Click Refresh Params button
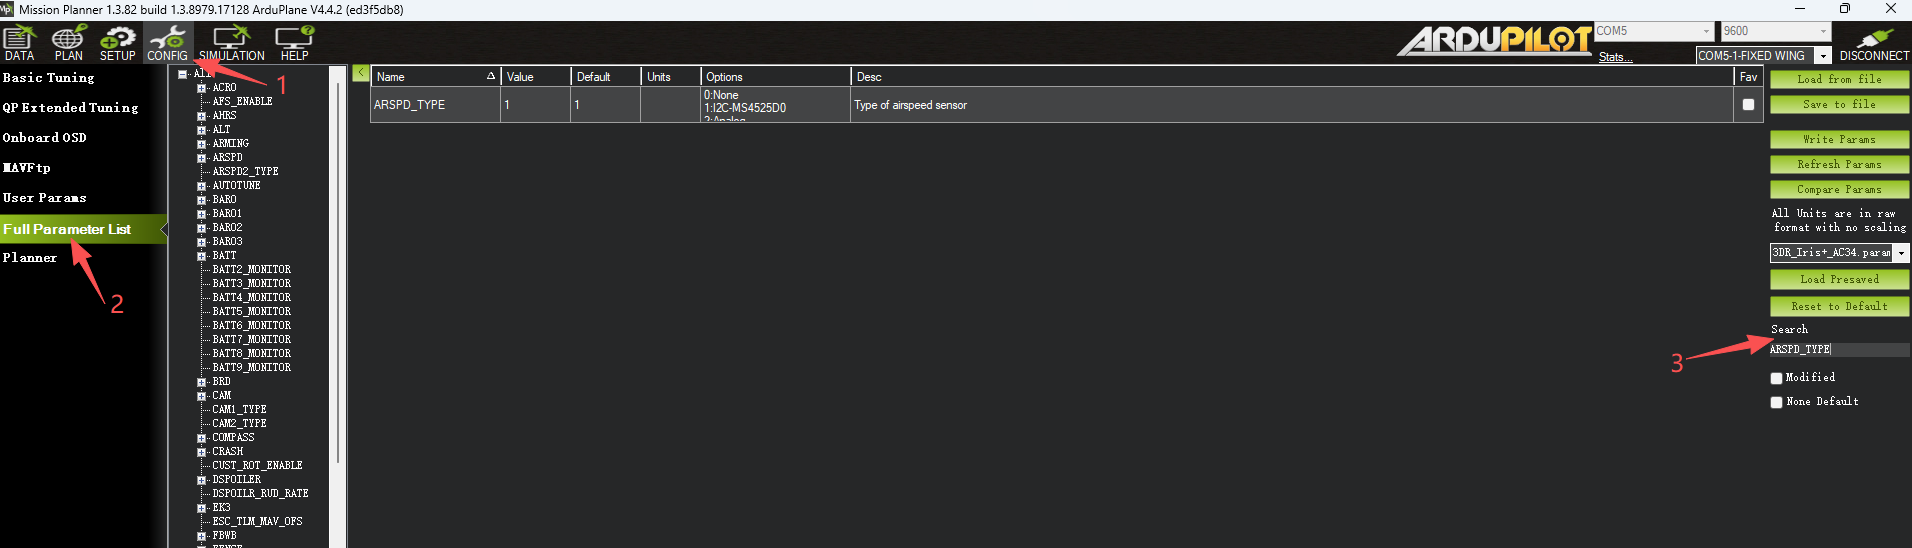Image resolution: width=1912 pixels, height=548 pixels. click(1839, 164)
